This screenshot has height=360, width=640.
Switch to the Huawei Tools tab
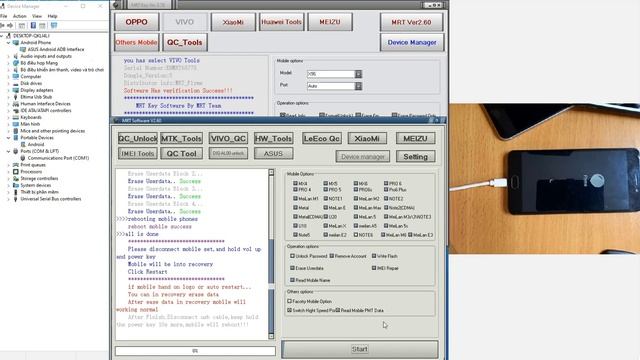[x=281, y=22]
